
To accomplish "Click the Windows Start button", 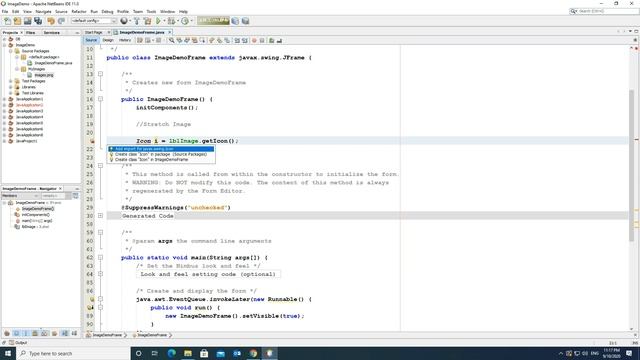I will coord(8,353).
